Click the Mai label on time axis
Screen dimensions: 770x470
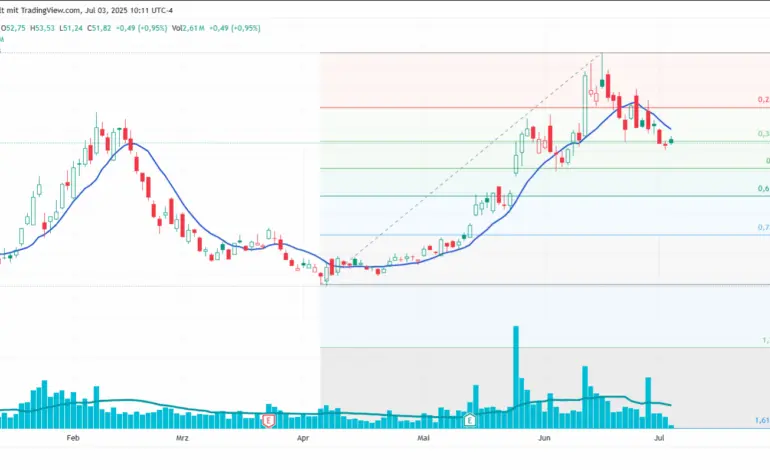(x=423, y=438)
